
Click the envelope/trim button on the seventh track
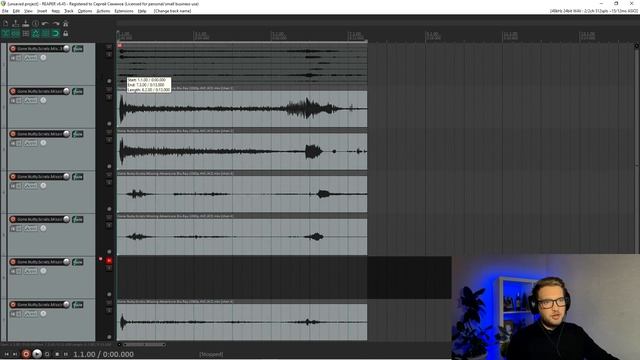pos(31,314)
